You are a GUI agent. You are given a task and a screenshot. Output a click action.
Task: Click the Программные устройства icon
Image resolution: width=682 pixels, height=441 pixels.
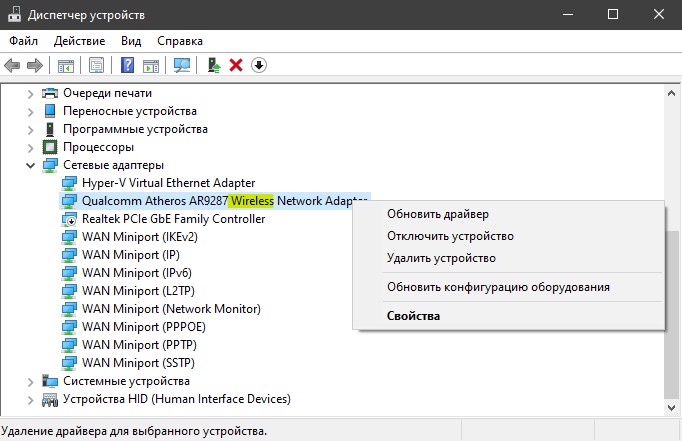point(50,129)
